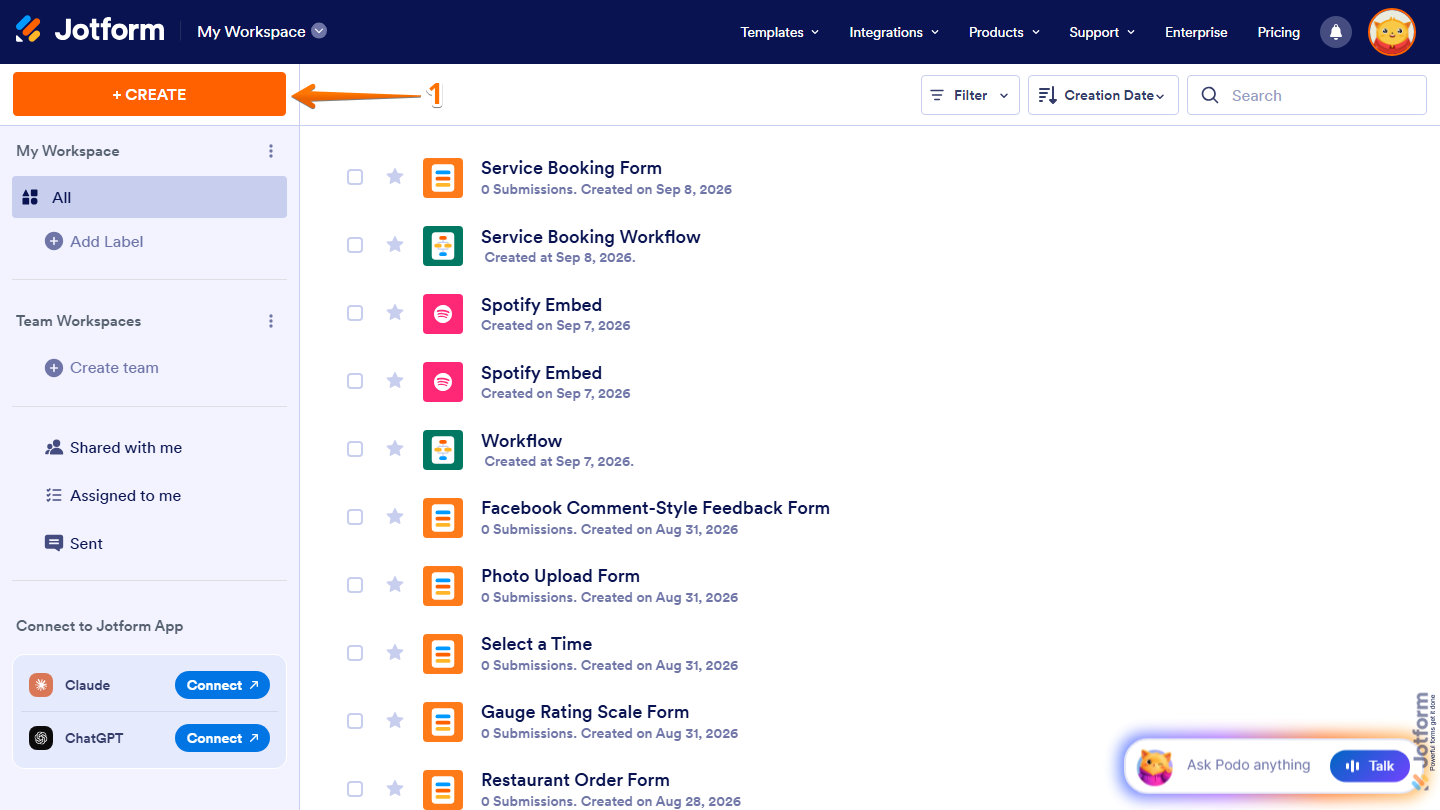Select the Photo Upload Form checkbox

click(x=355, y=585)
